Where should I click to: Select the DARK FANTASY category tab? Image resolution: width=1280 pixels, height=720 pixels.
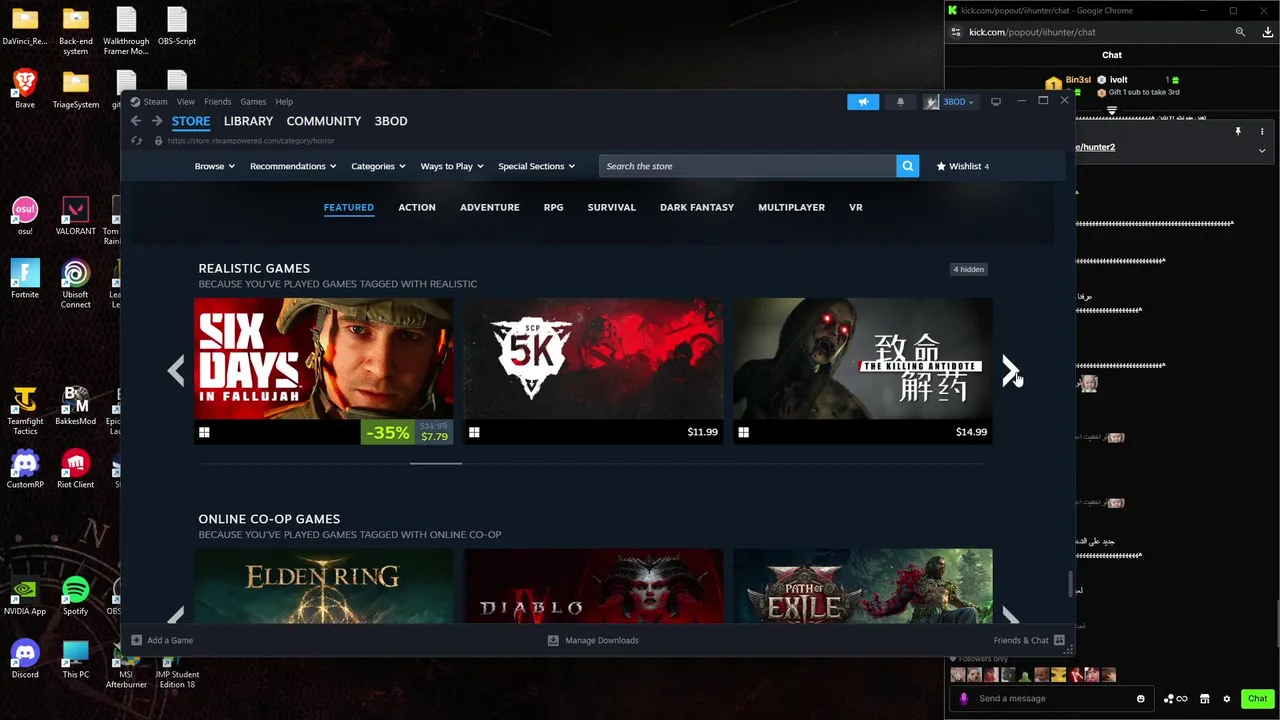pyautogui.click(x=697, y=207)
